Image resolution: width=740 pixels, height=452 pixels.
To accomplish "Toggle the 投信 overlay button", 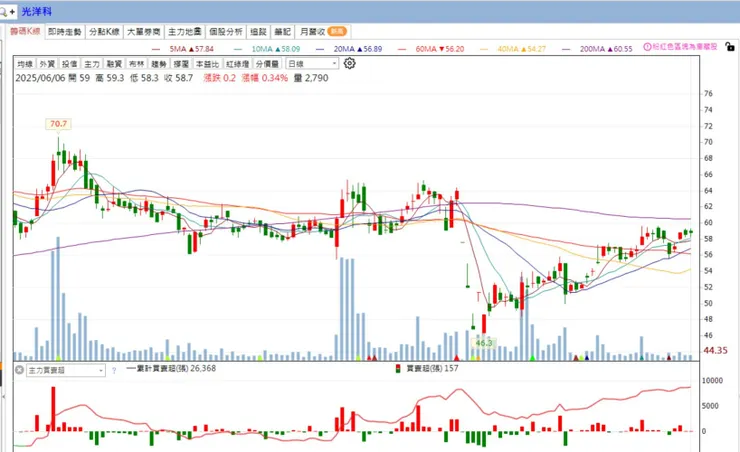I will click(x=69, y=64).
